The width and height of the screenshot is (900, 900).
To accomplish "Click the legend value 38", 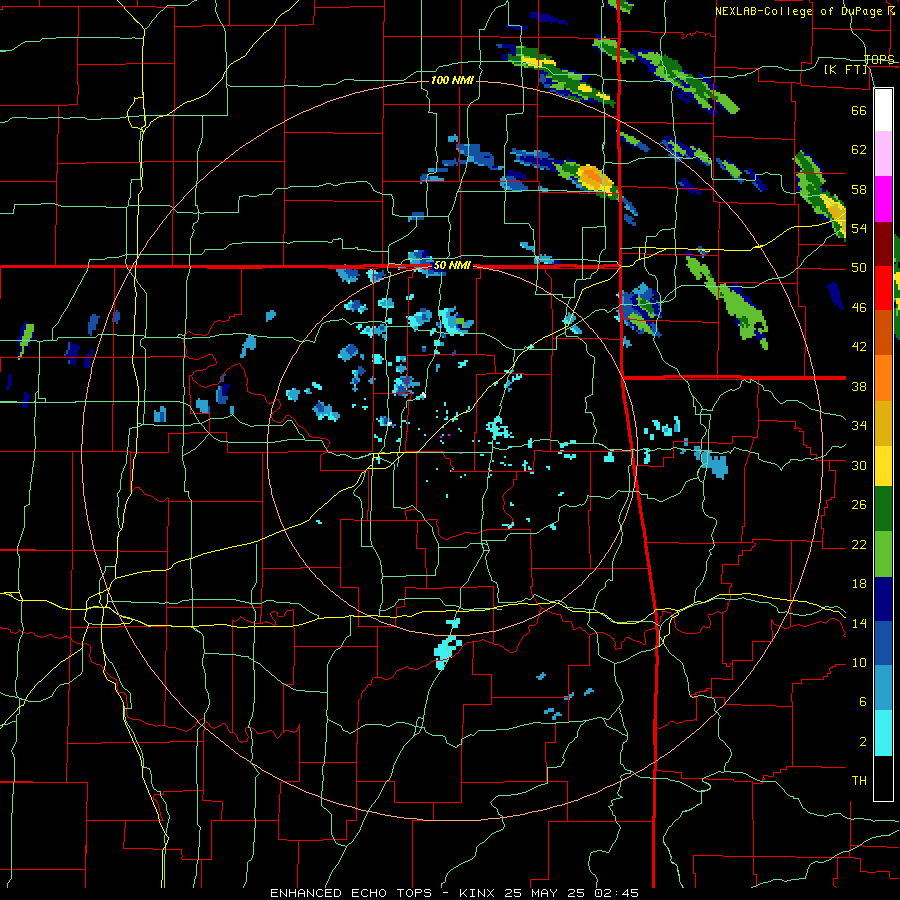I will click(859, 386).
